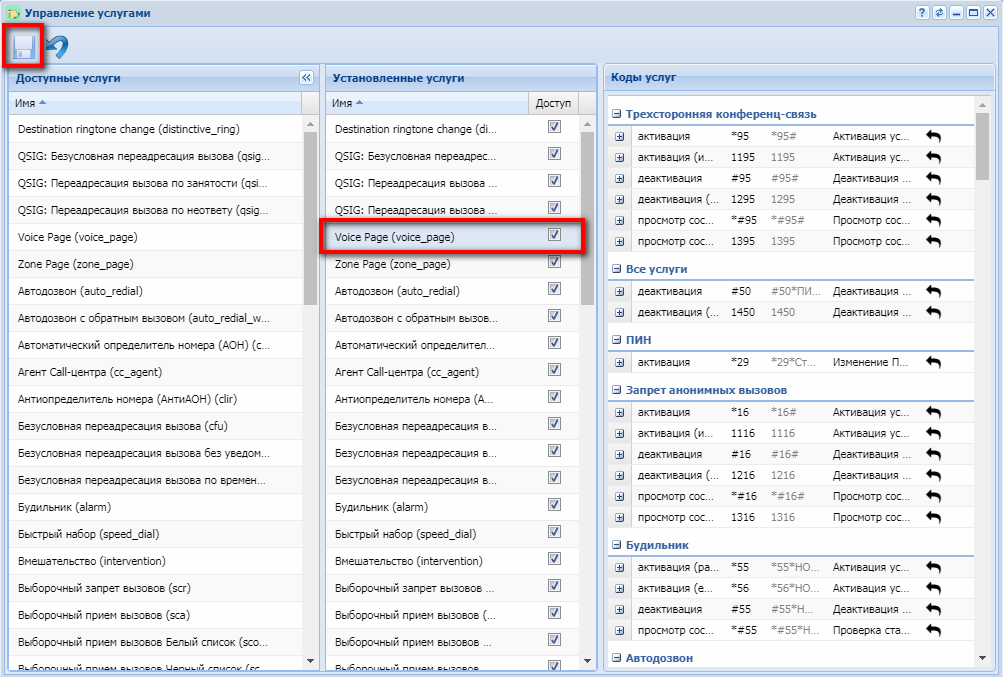Expand the *16 activation row details
This screenshot has width=1003, height=677.
point(619,412)
